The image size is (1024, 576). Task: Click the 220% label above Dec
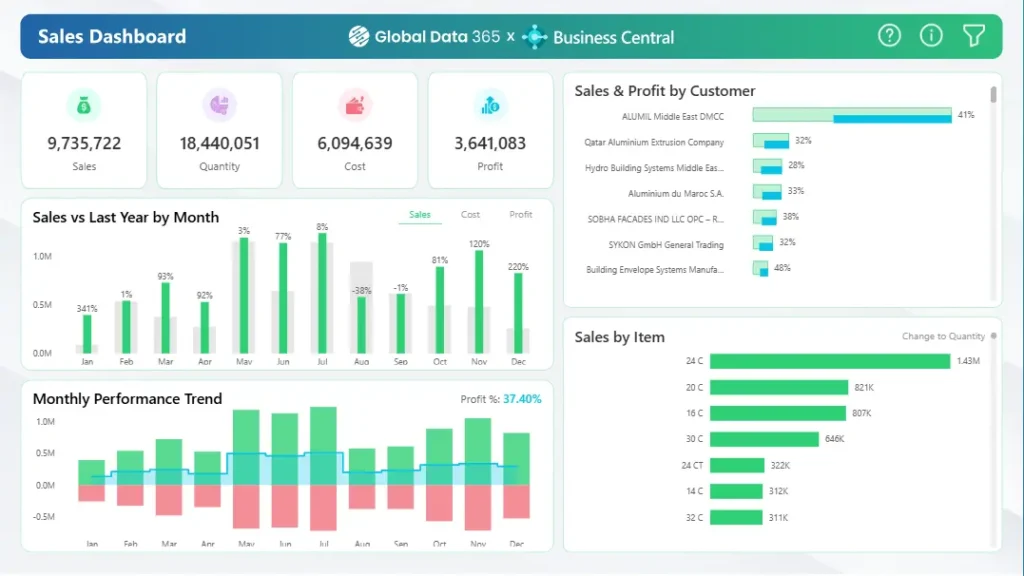click(x=518, y=266)
